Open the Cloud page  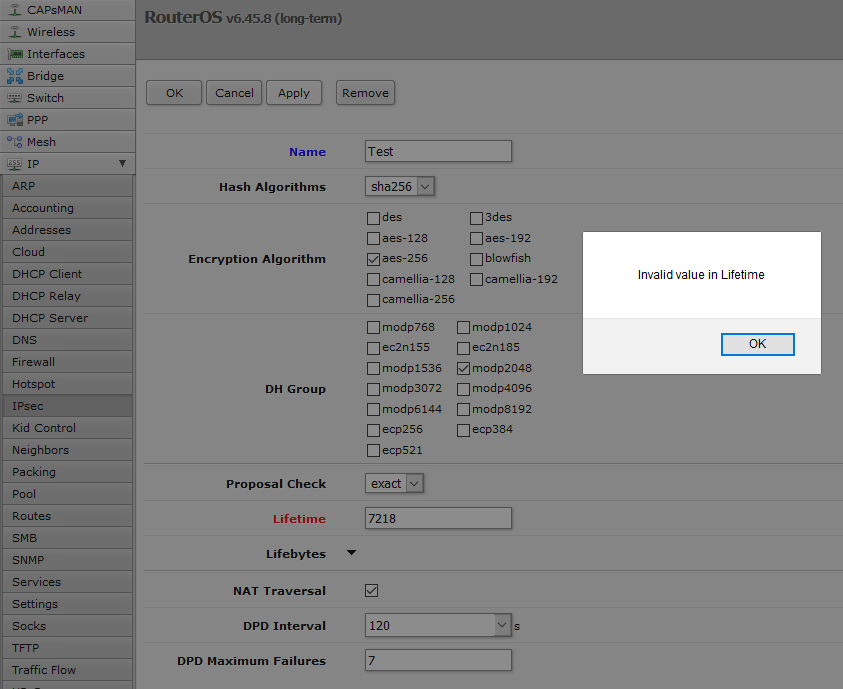(x=67, y=252)
